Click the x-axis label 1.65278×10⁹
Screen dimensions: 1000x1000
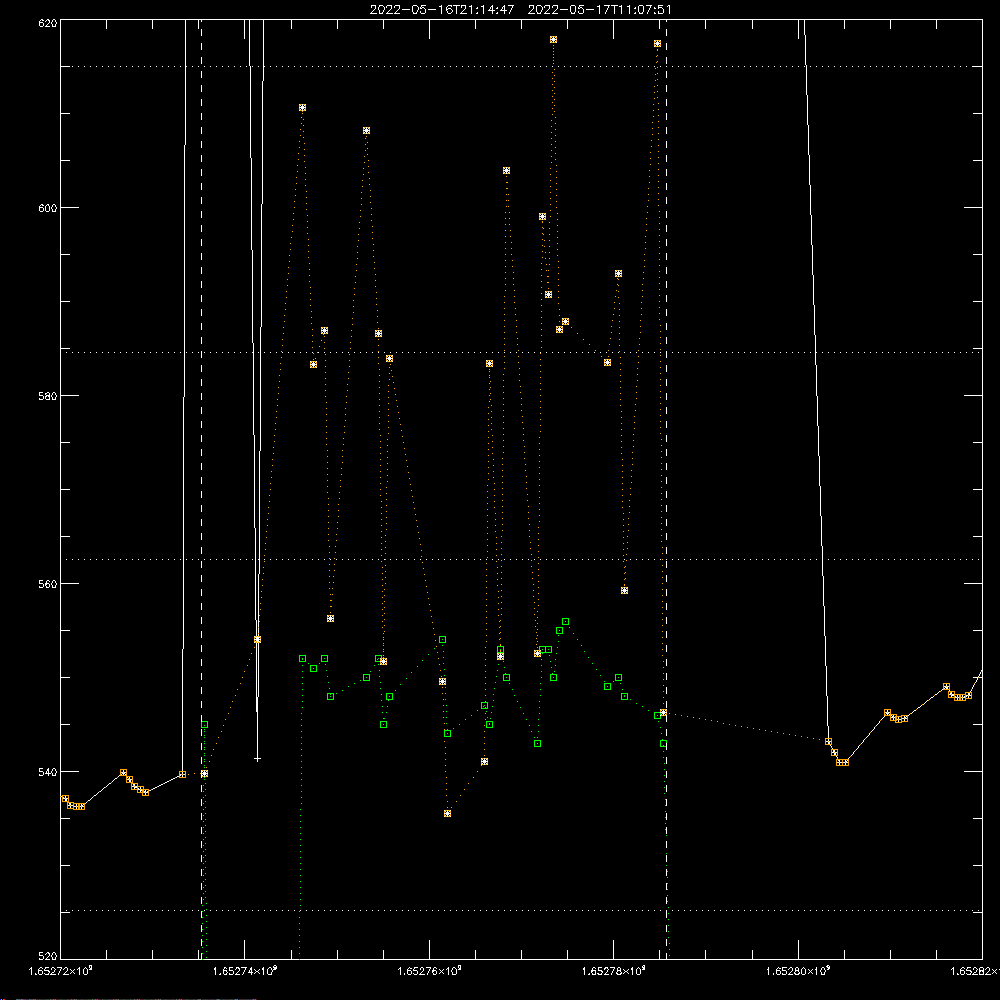pos(614,971)
